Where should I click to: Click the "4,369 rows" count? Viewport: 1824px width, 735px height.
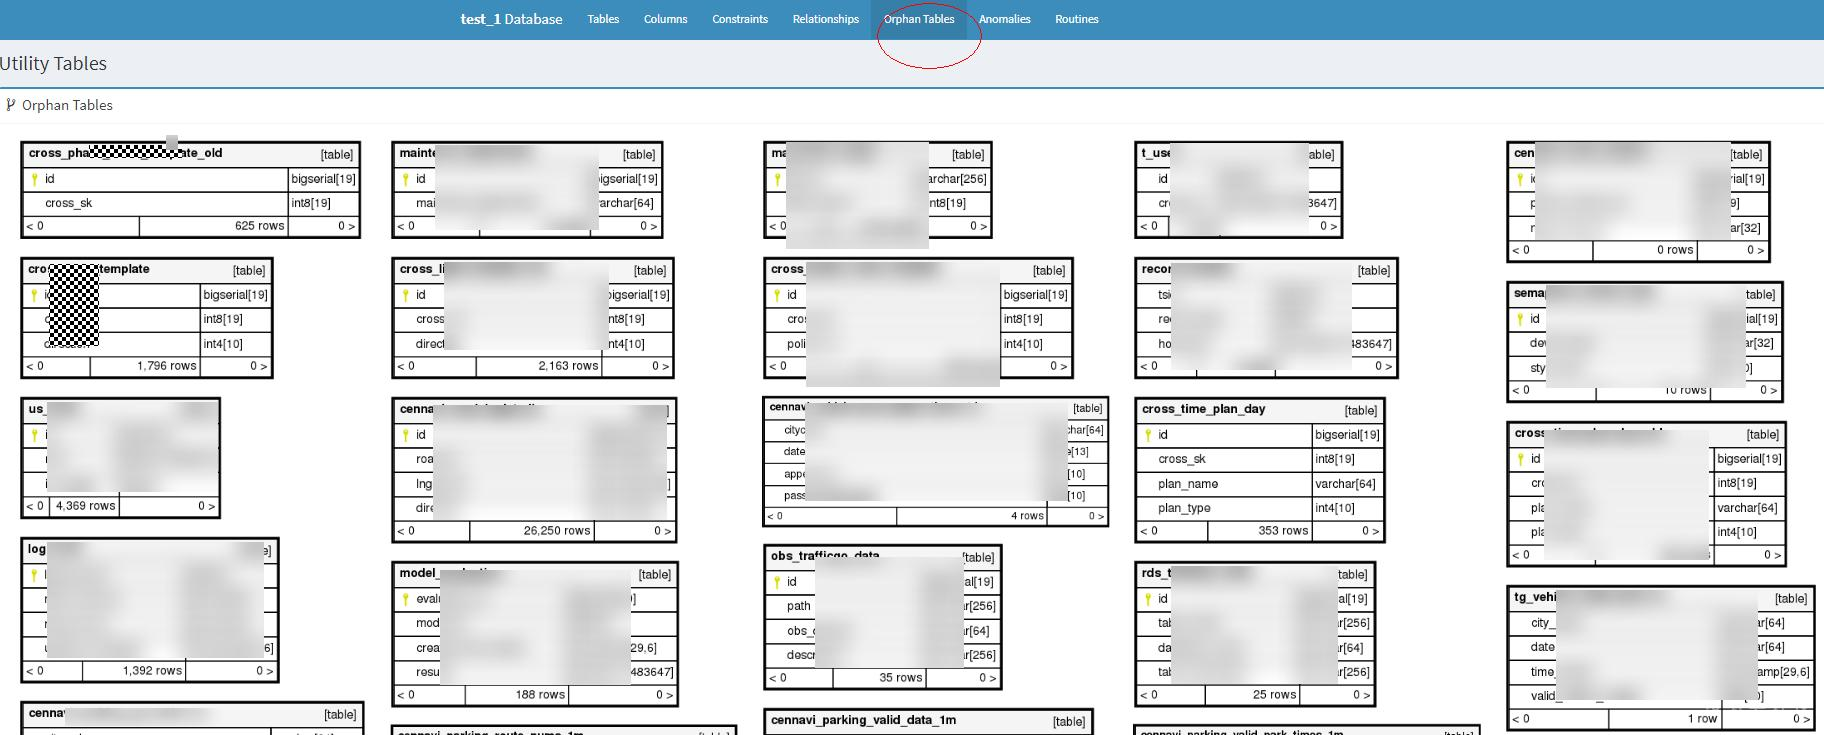[86, 506]
